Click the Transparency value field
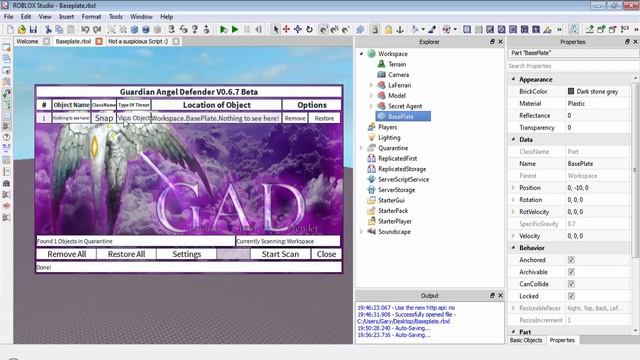Image resolution: width=640 pixels, height=360 pixels. pyautogui.click(x=598, y=128)
